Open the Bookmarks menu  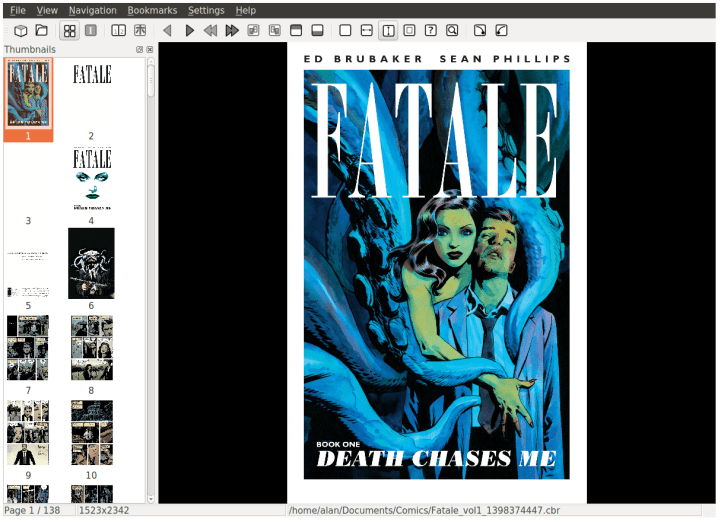pos(152,10)
